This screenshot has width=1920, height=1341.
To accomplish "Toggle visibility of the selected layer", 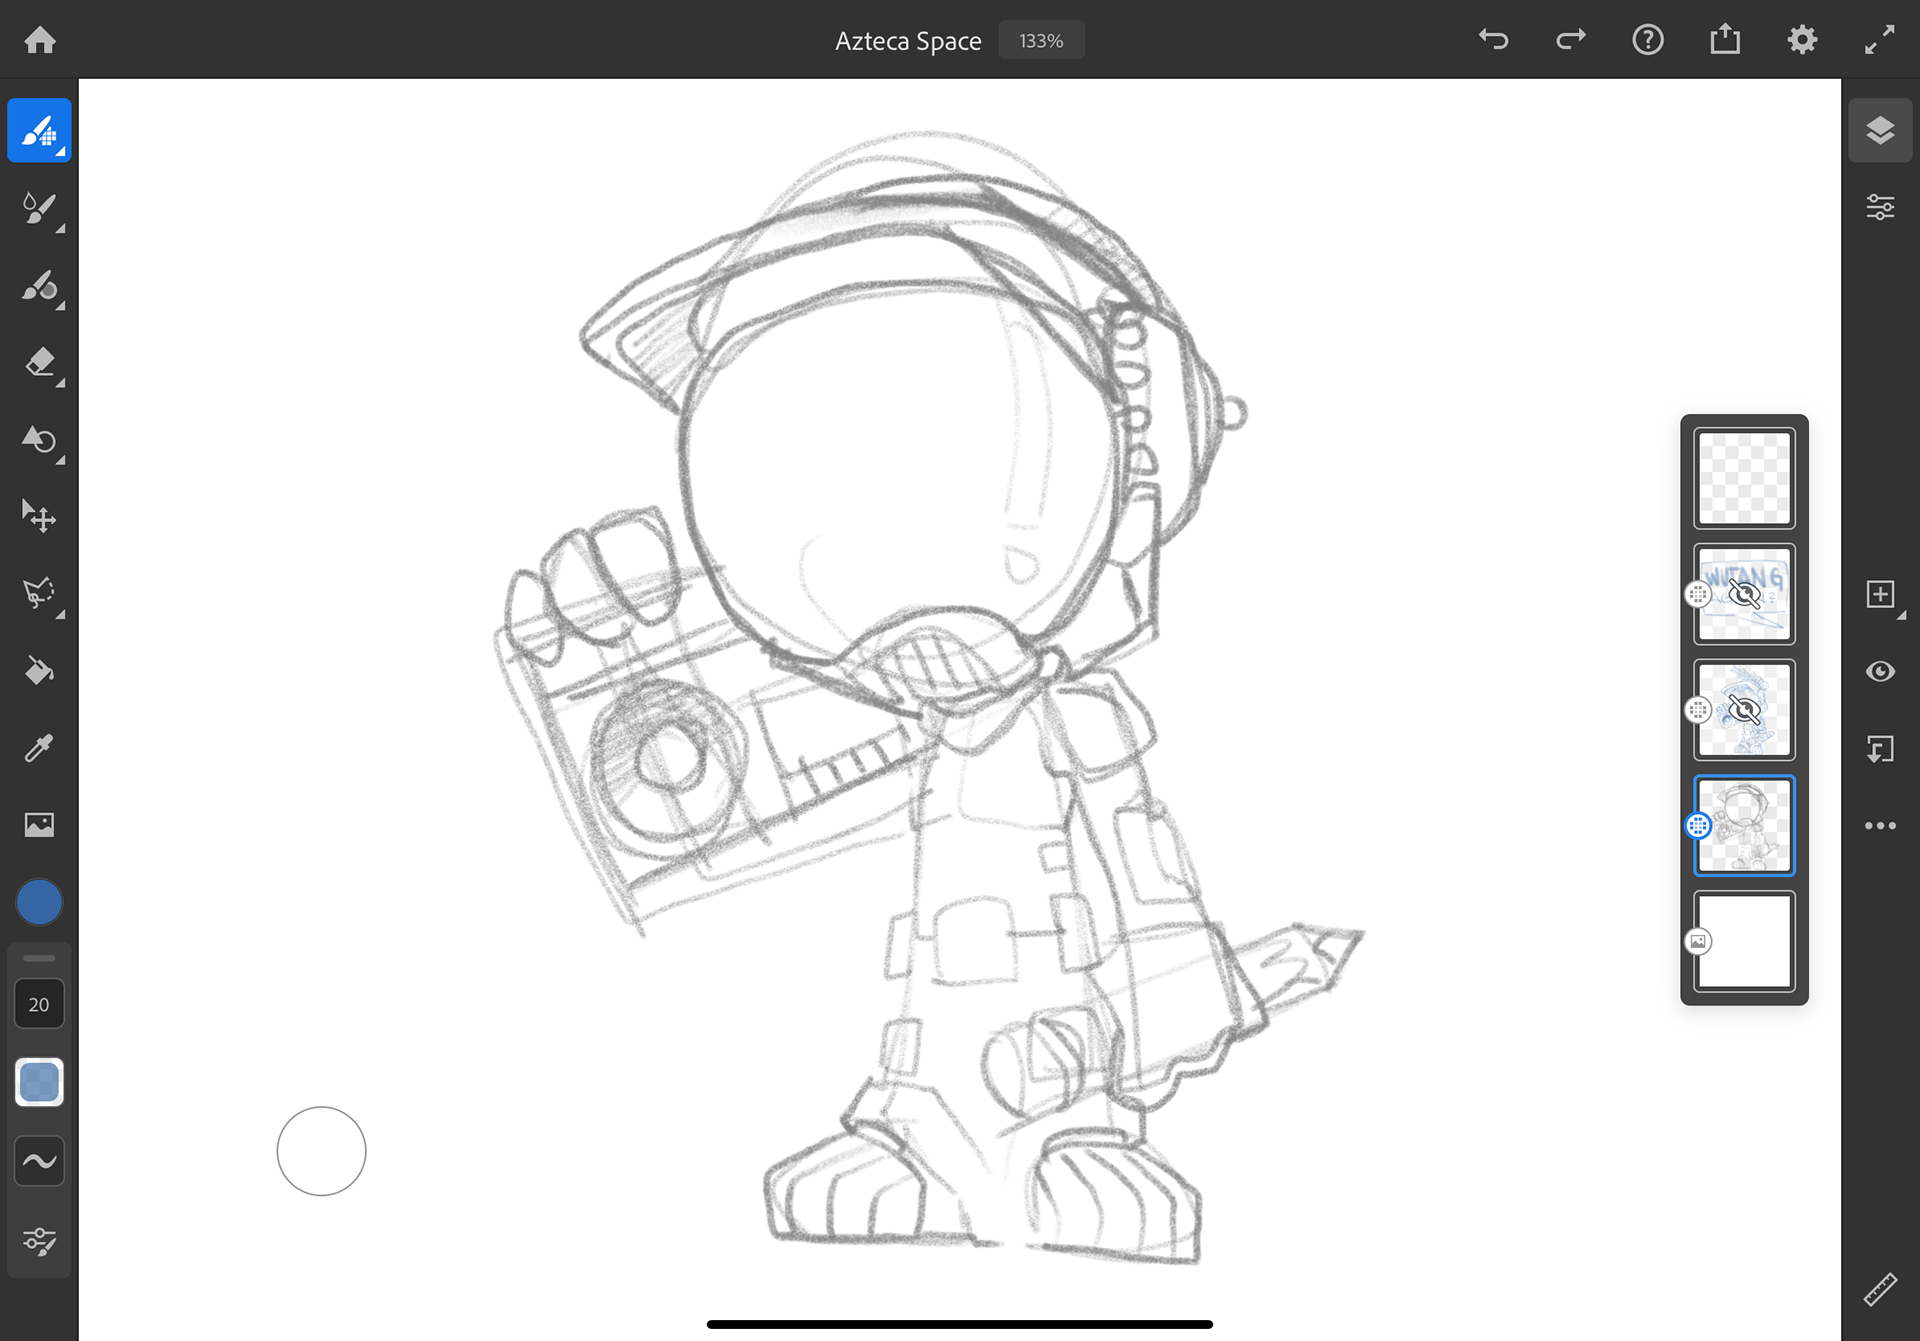I will tap(1880, 671).
